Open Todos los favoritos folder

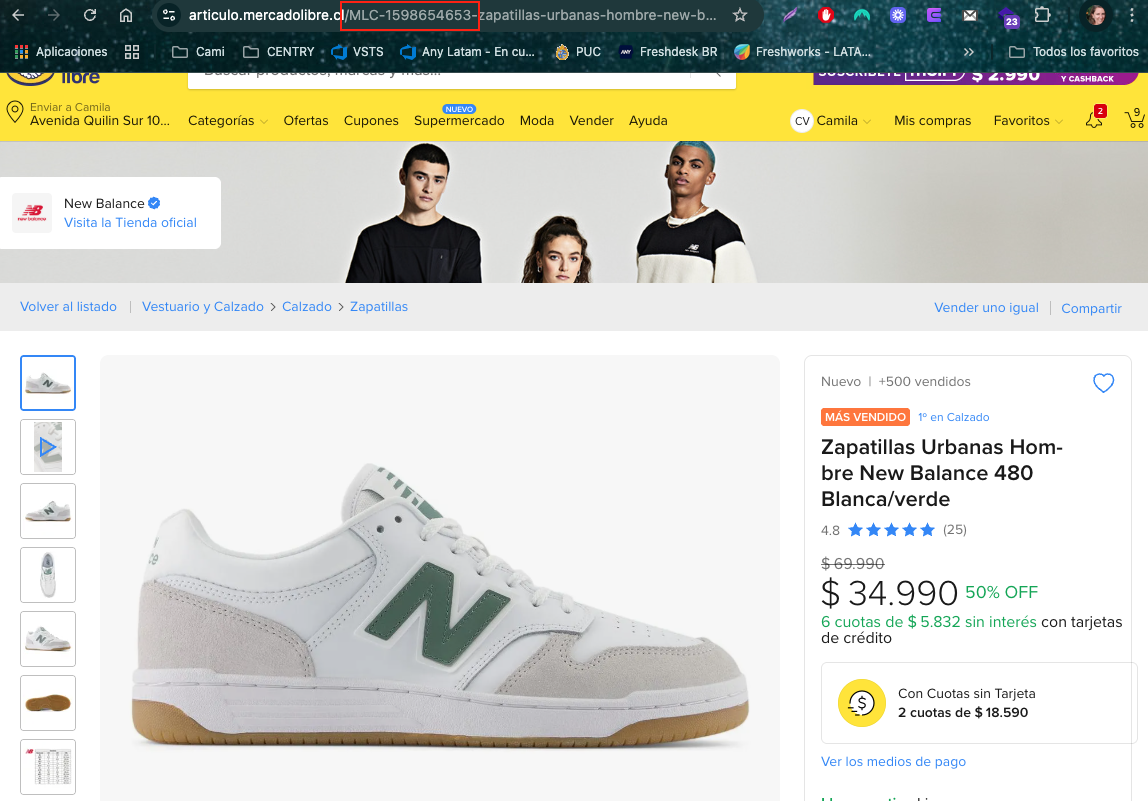coord(1073,51)
